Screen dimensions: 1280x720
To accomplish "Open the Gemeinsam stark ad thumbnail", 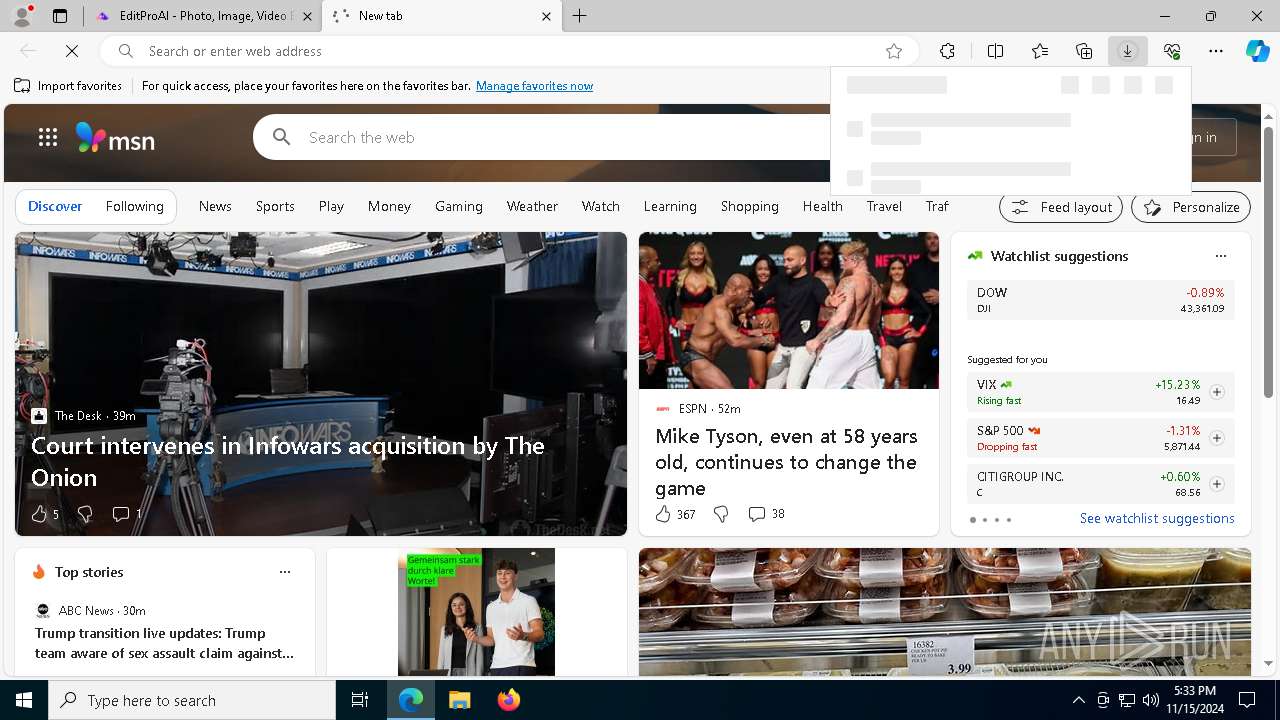I will click(x=476, y=612).
